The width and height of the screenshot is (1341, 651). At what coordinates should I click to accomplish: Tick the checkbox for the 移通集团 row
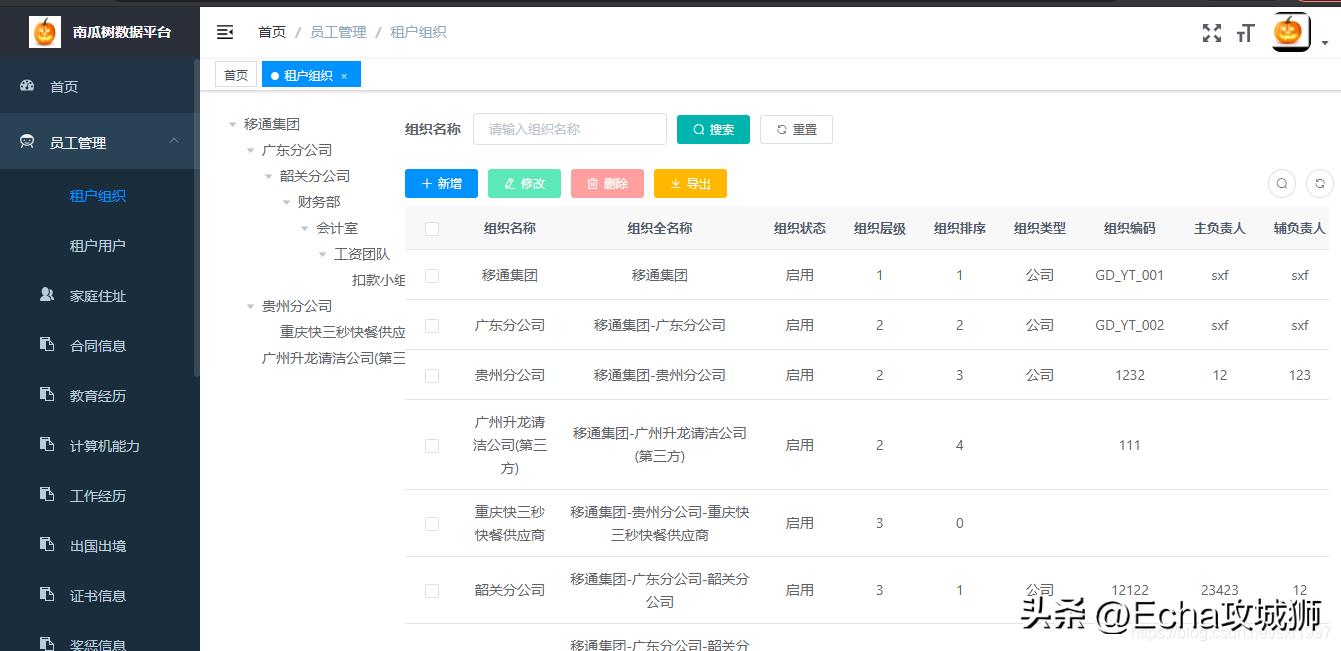(431, 275)
